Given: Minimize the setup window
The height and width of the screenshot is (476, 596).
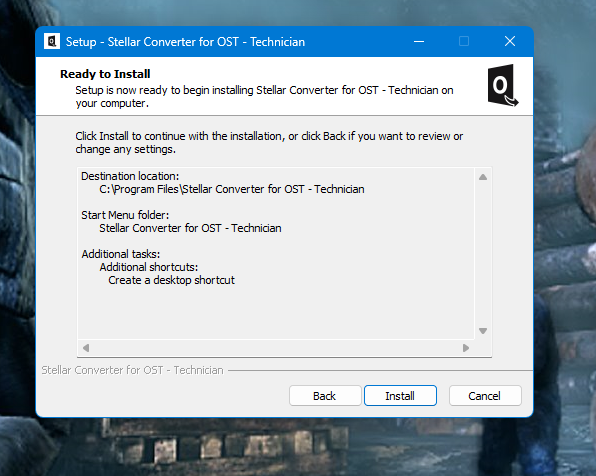Looking at the screenshot, I should 419,41.
